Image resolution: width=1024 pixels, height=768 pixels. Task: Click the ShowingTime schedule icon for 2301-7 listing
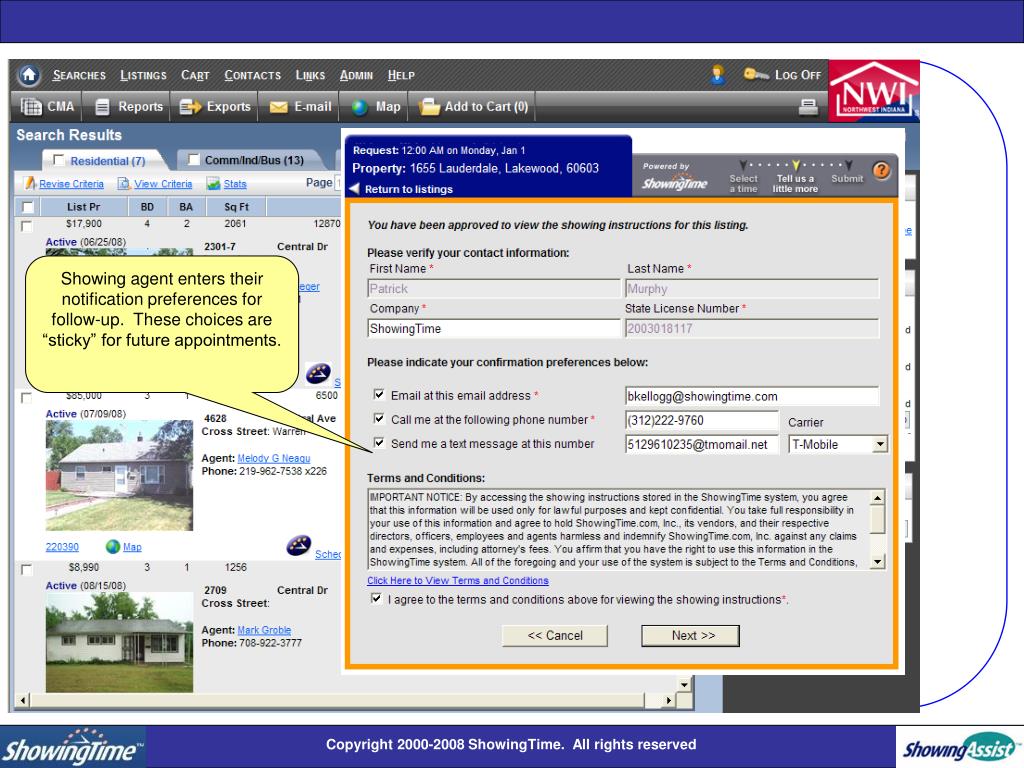(x=318, y=374)
